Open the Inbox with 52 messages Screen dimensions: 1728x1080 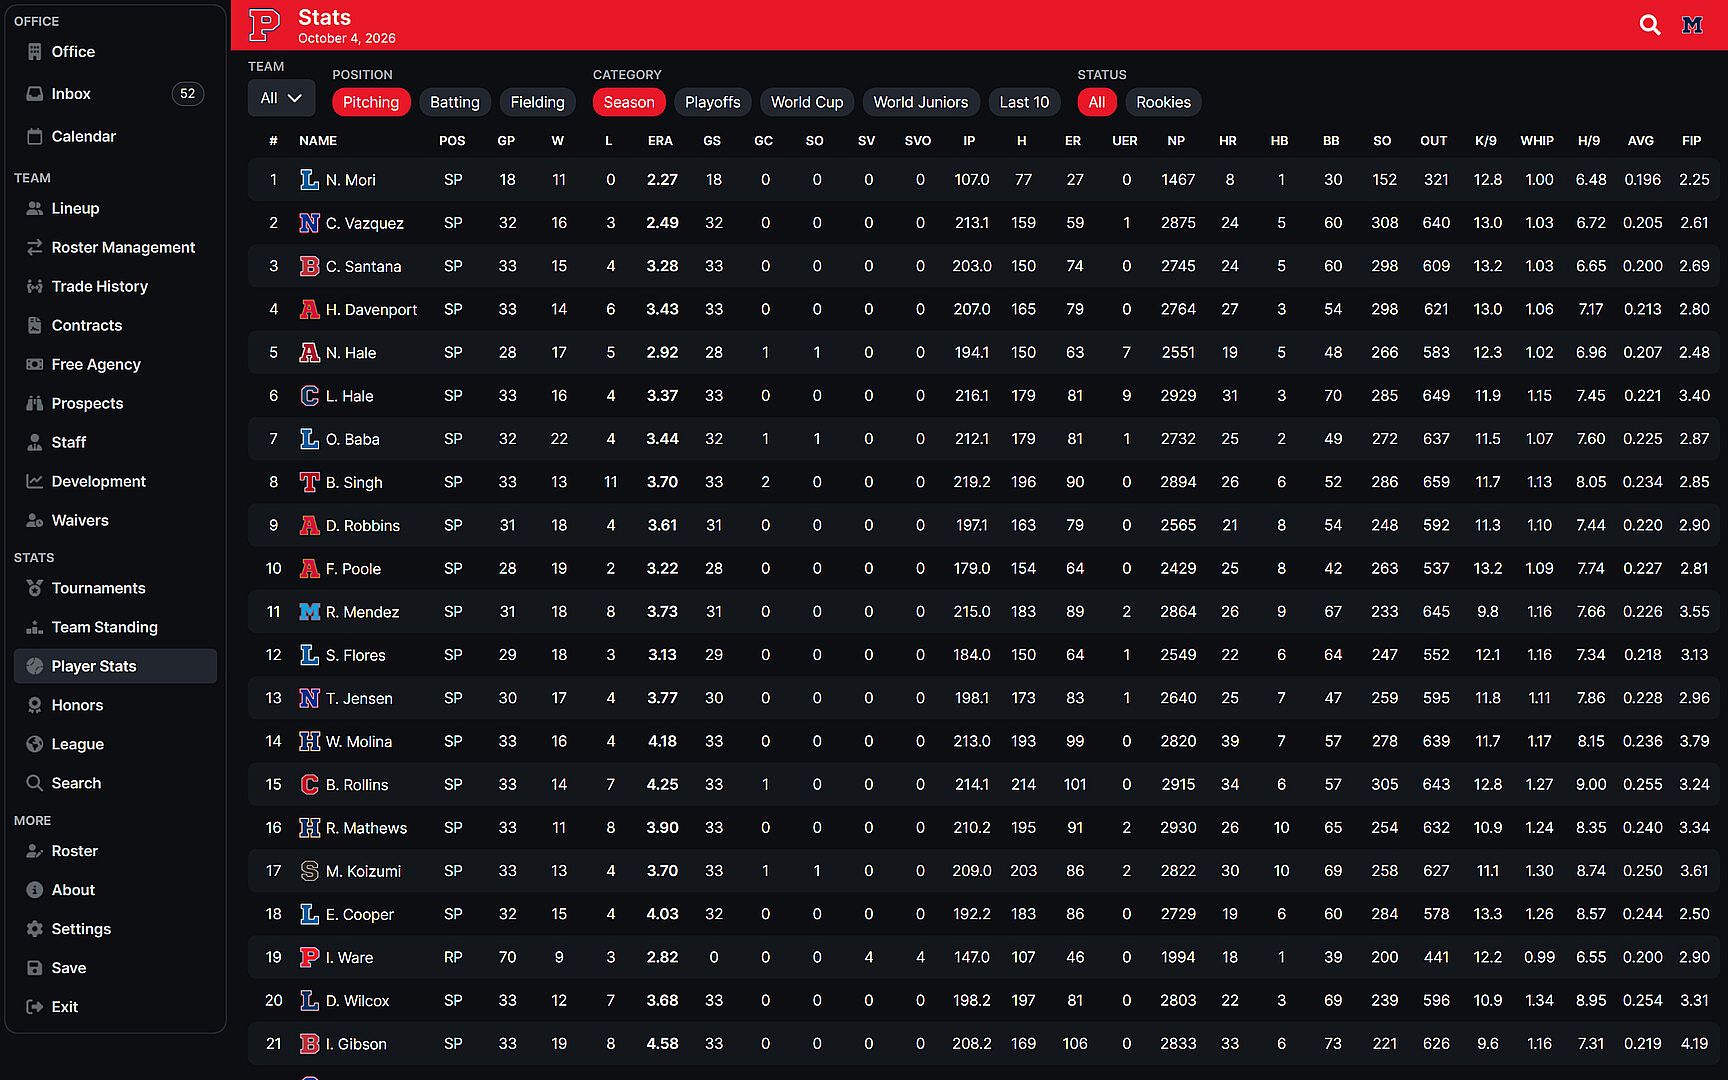115,94
